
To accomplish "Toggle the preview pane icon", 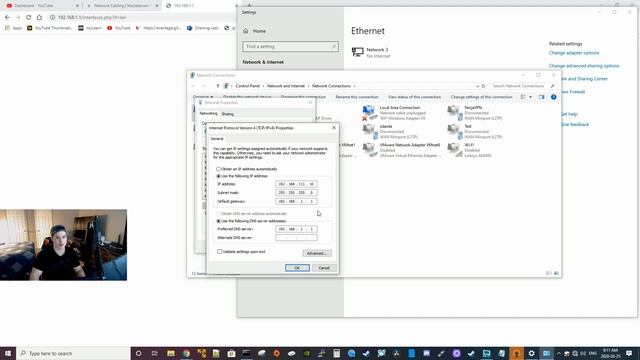I will (x=541, y=97).
